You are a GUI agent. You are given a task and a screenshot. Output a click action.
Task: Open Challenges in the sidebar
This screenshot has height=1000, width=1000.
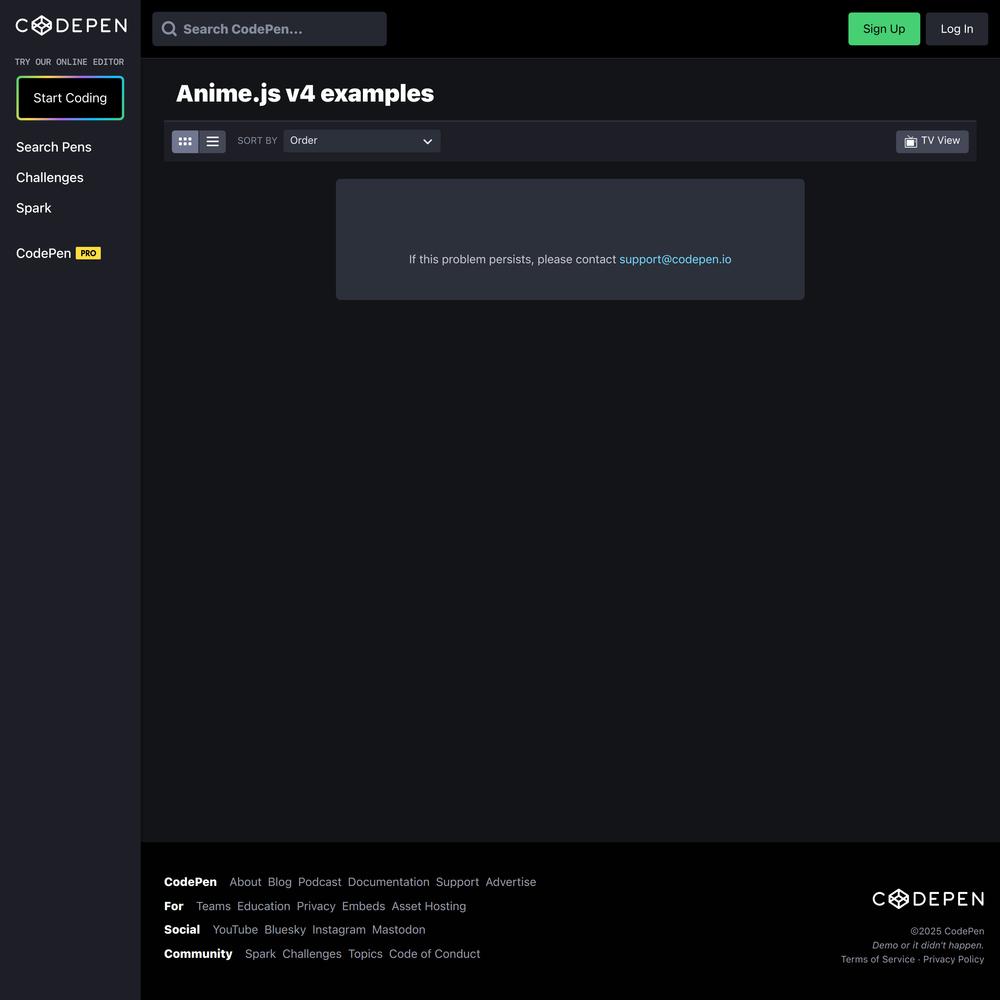tap(50, 178)
